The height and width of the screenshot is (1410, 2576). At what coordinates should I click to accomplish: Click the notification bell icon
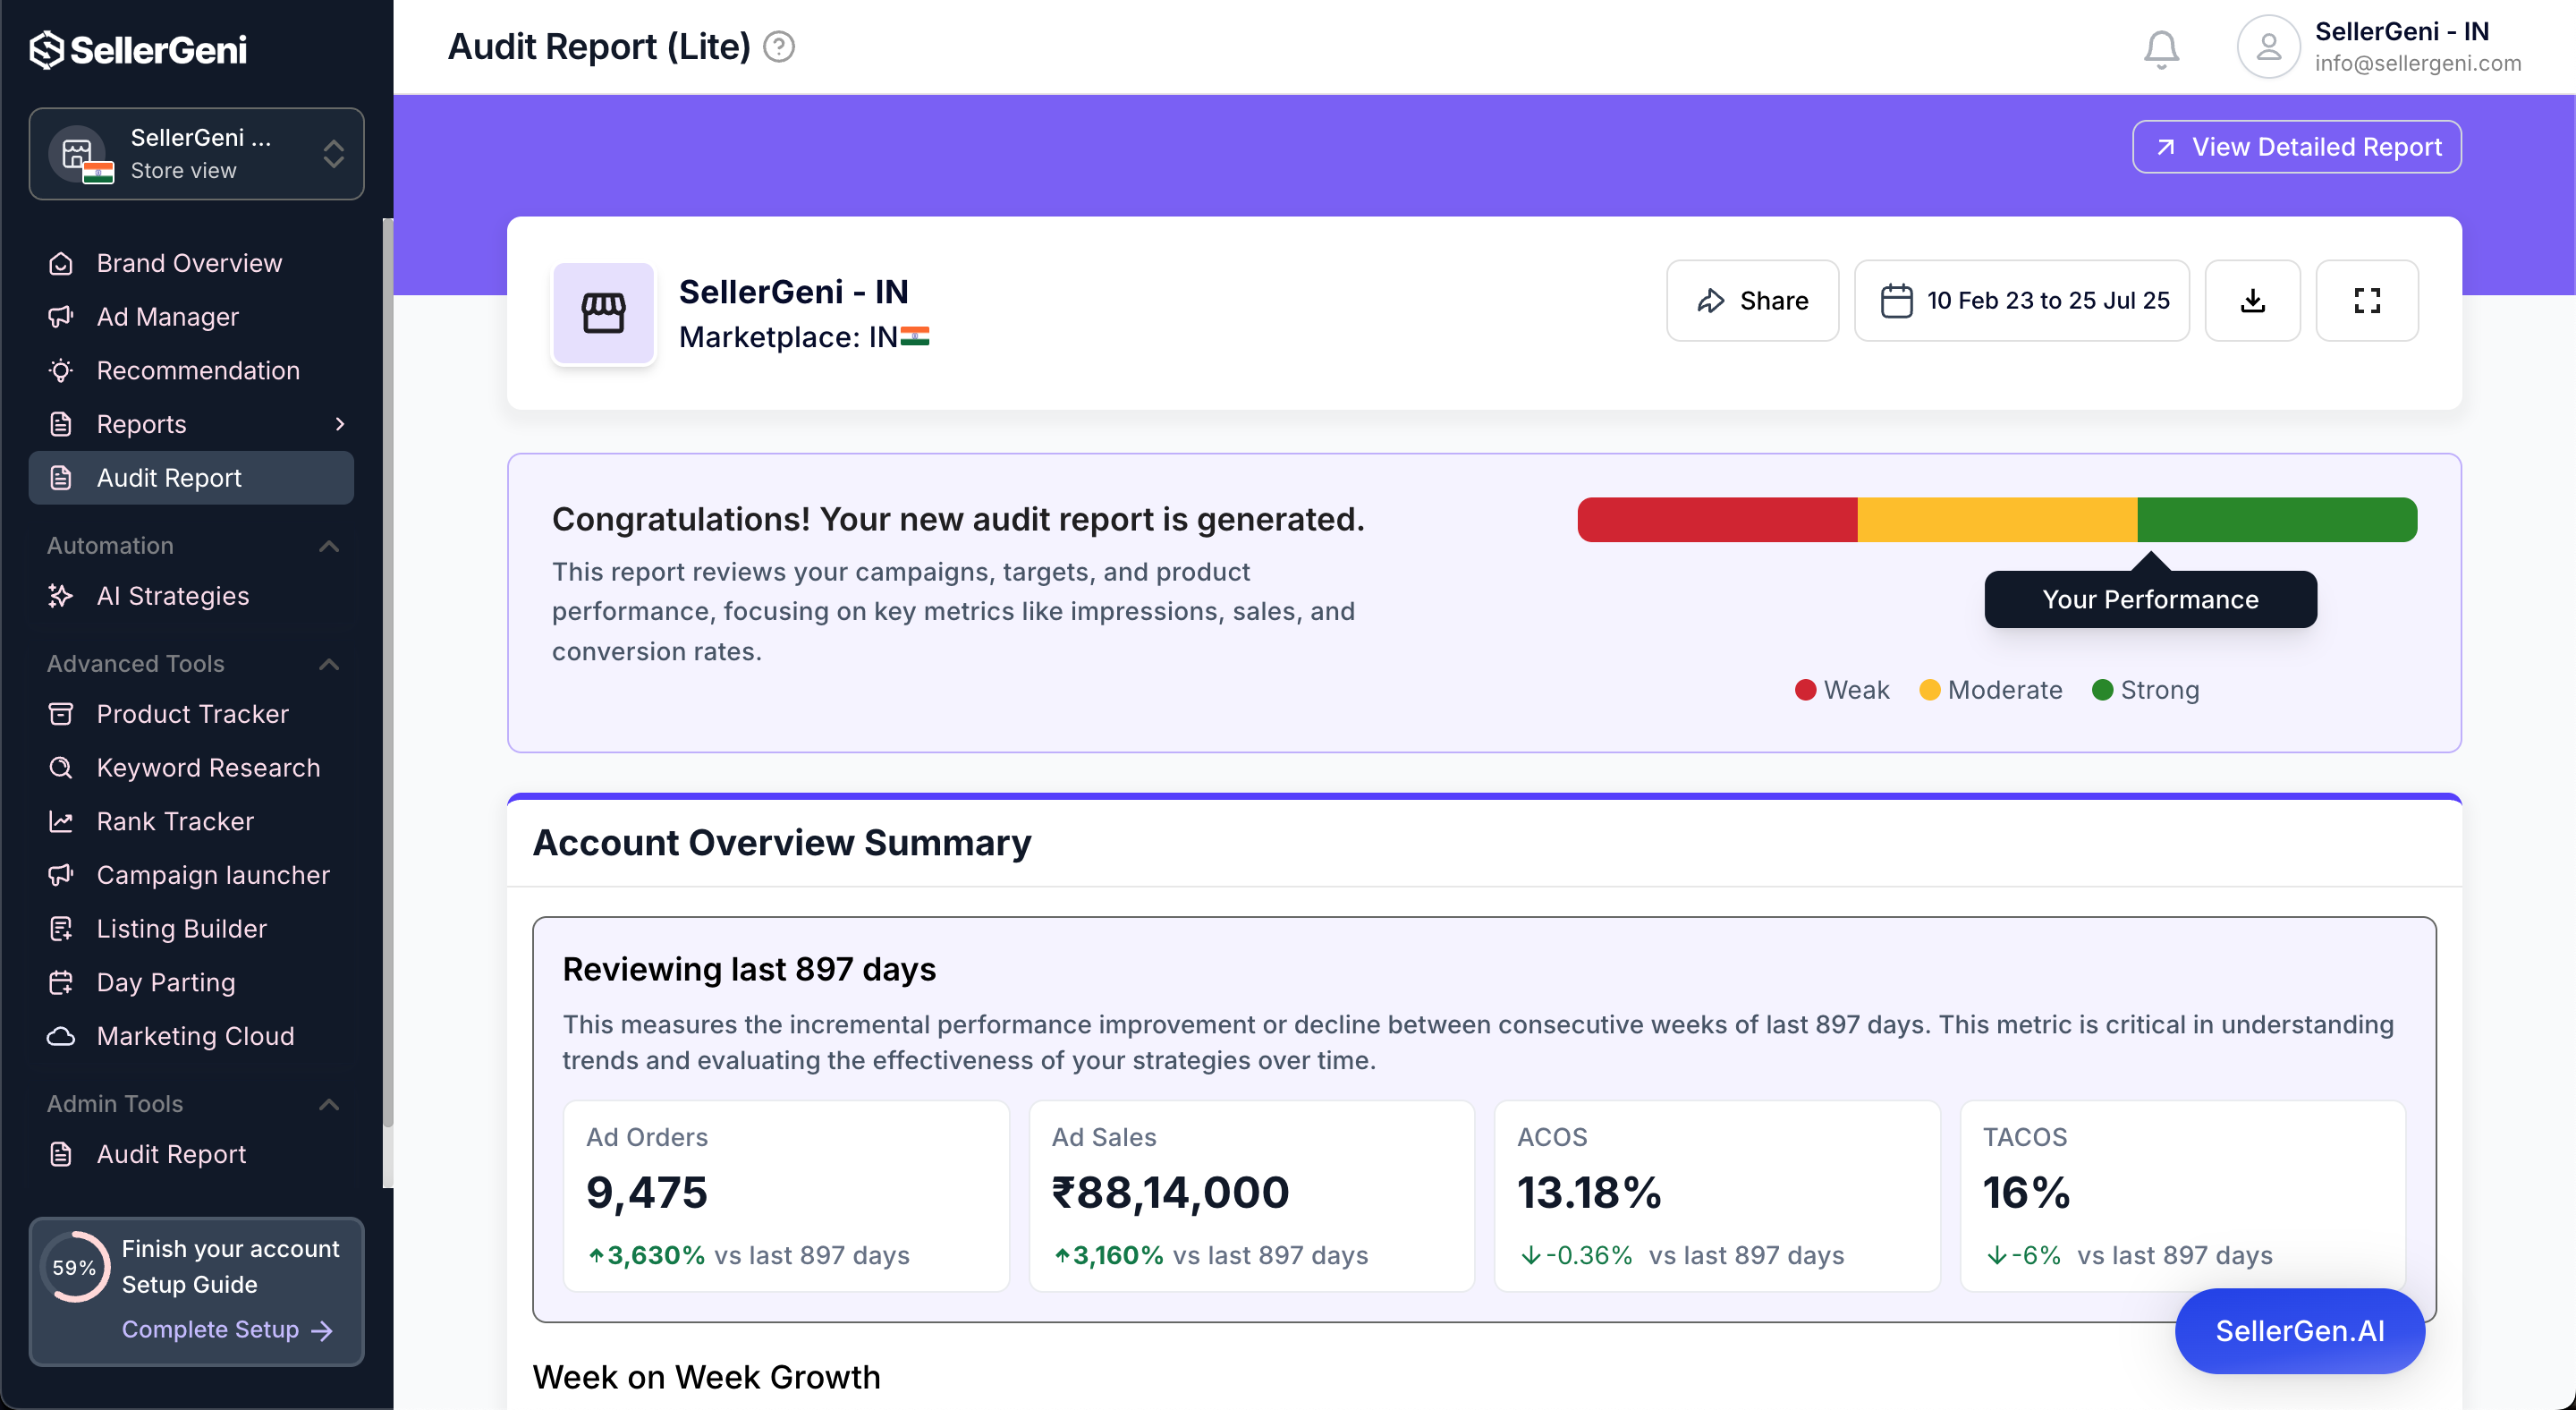tap(2160, 48)
